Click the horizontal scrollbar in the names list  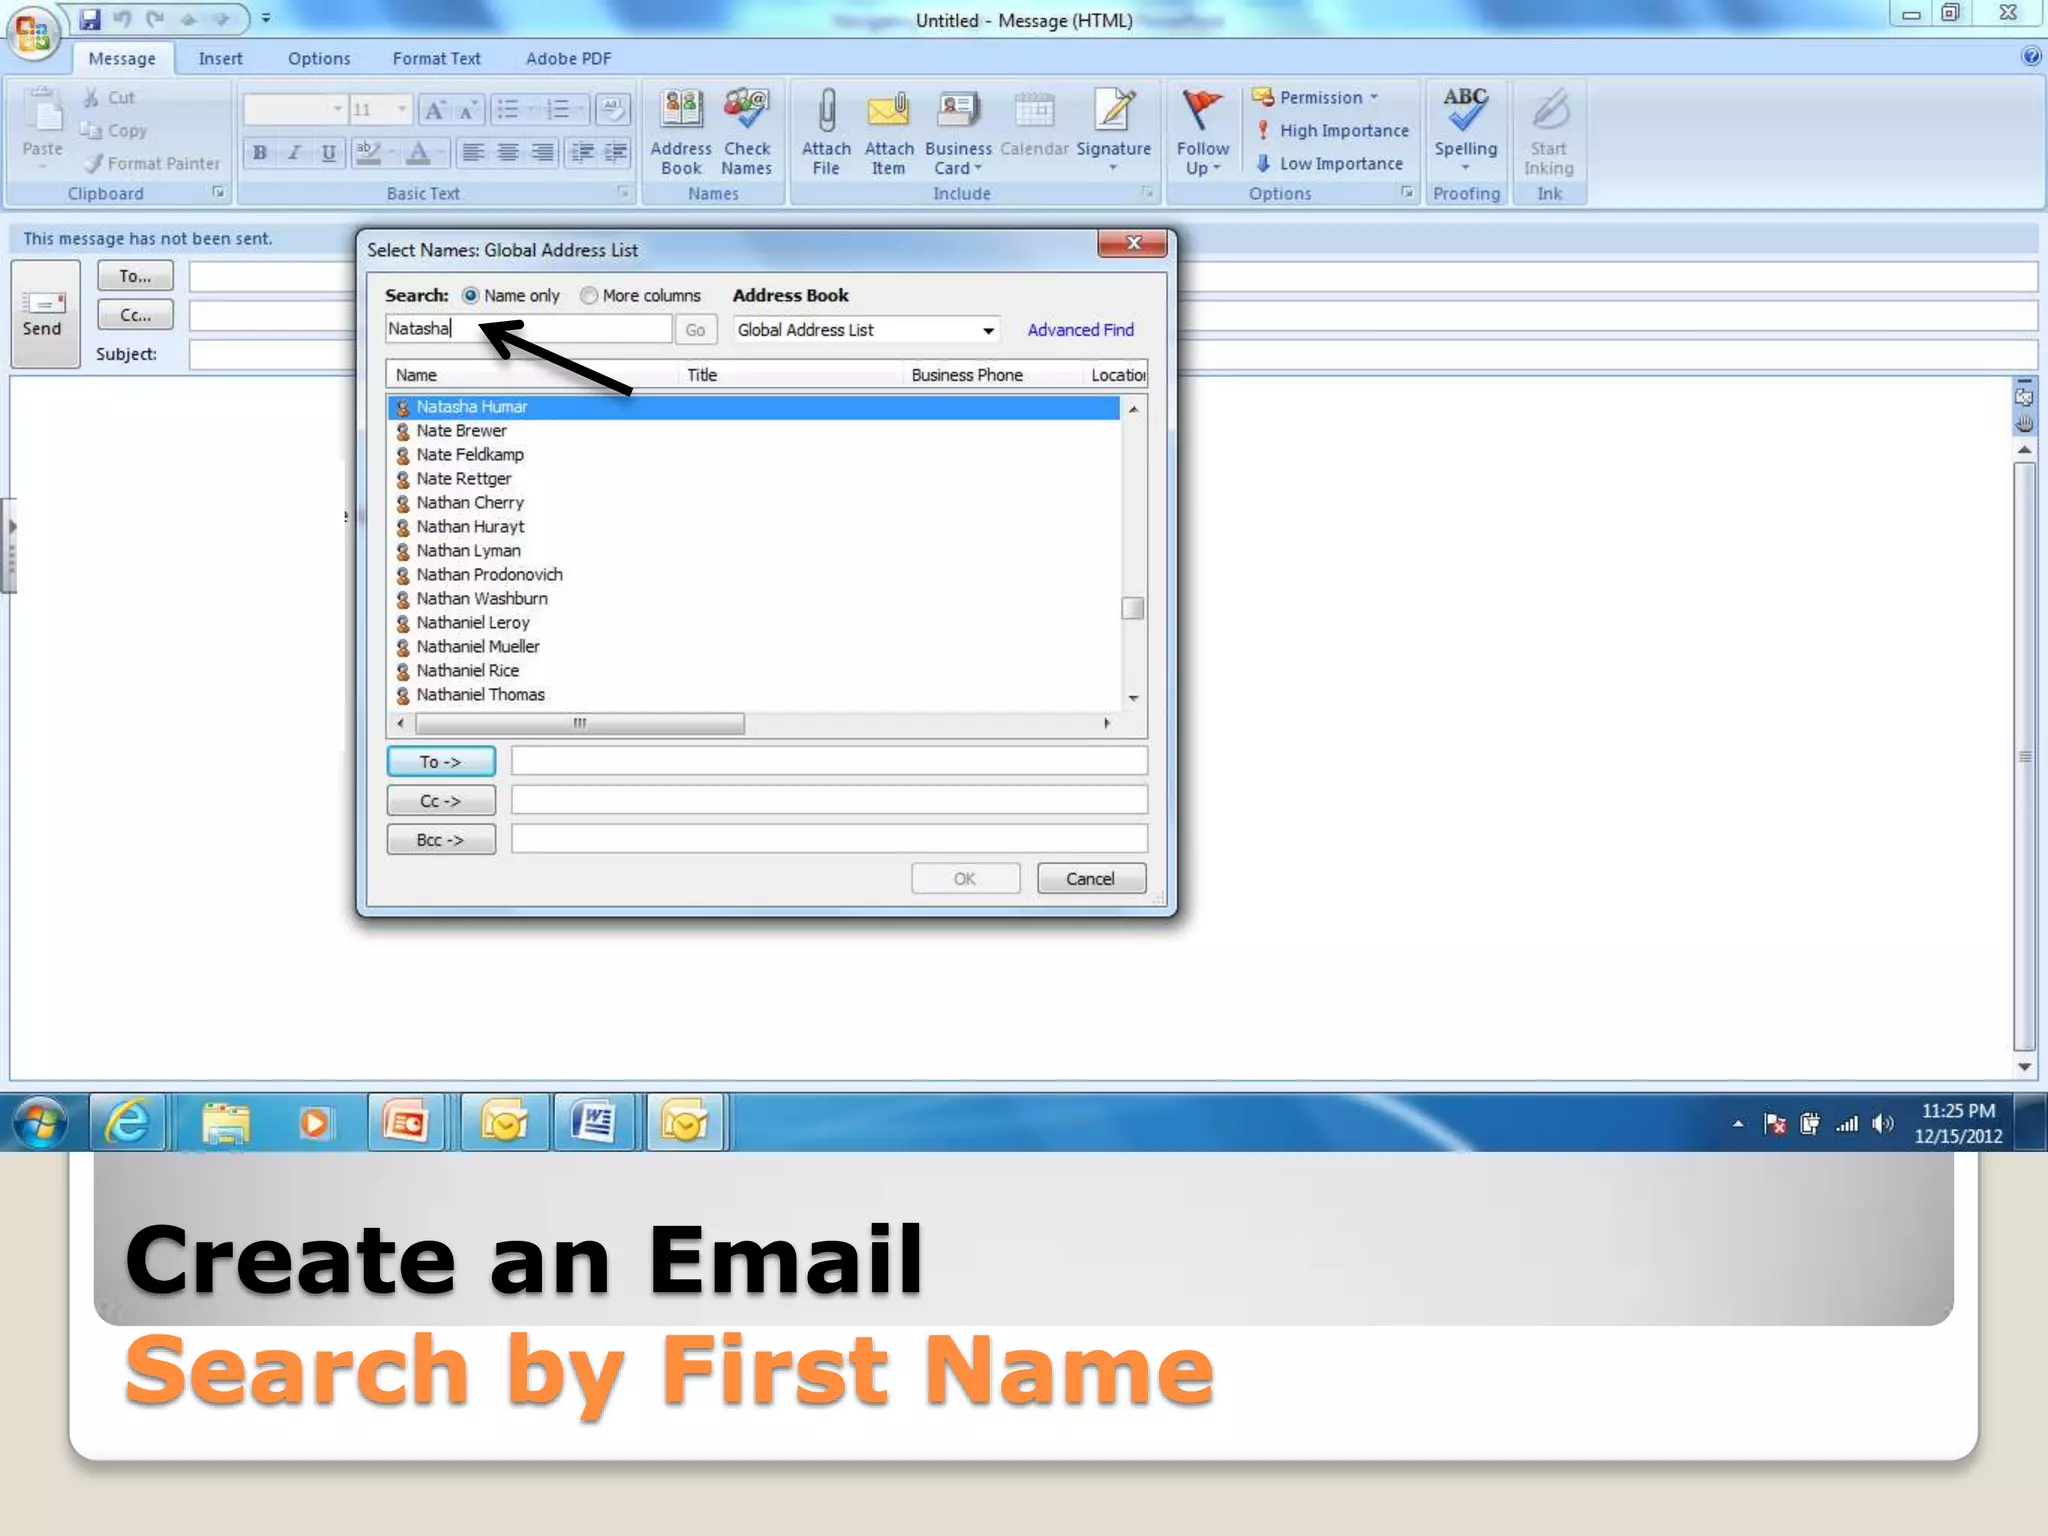[579, 723]
